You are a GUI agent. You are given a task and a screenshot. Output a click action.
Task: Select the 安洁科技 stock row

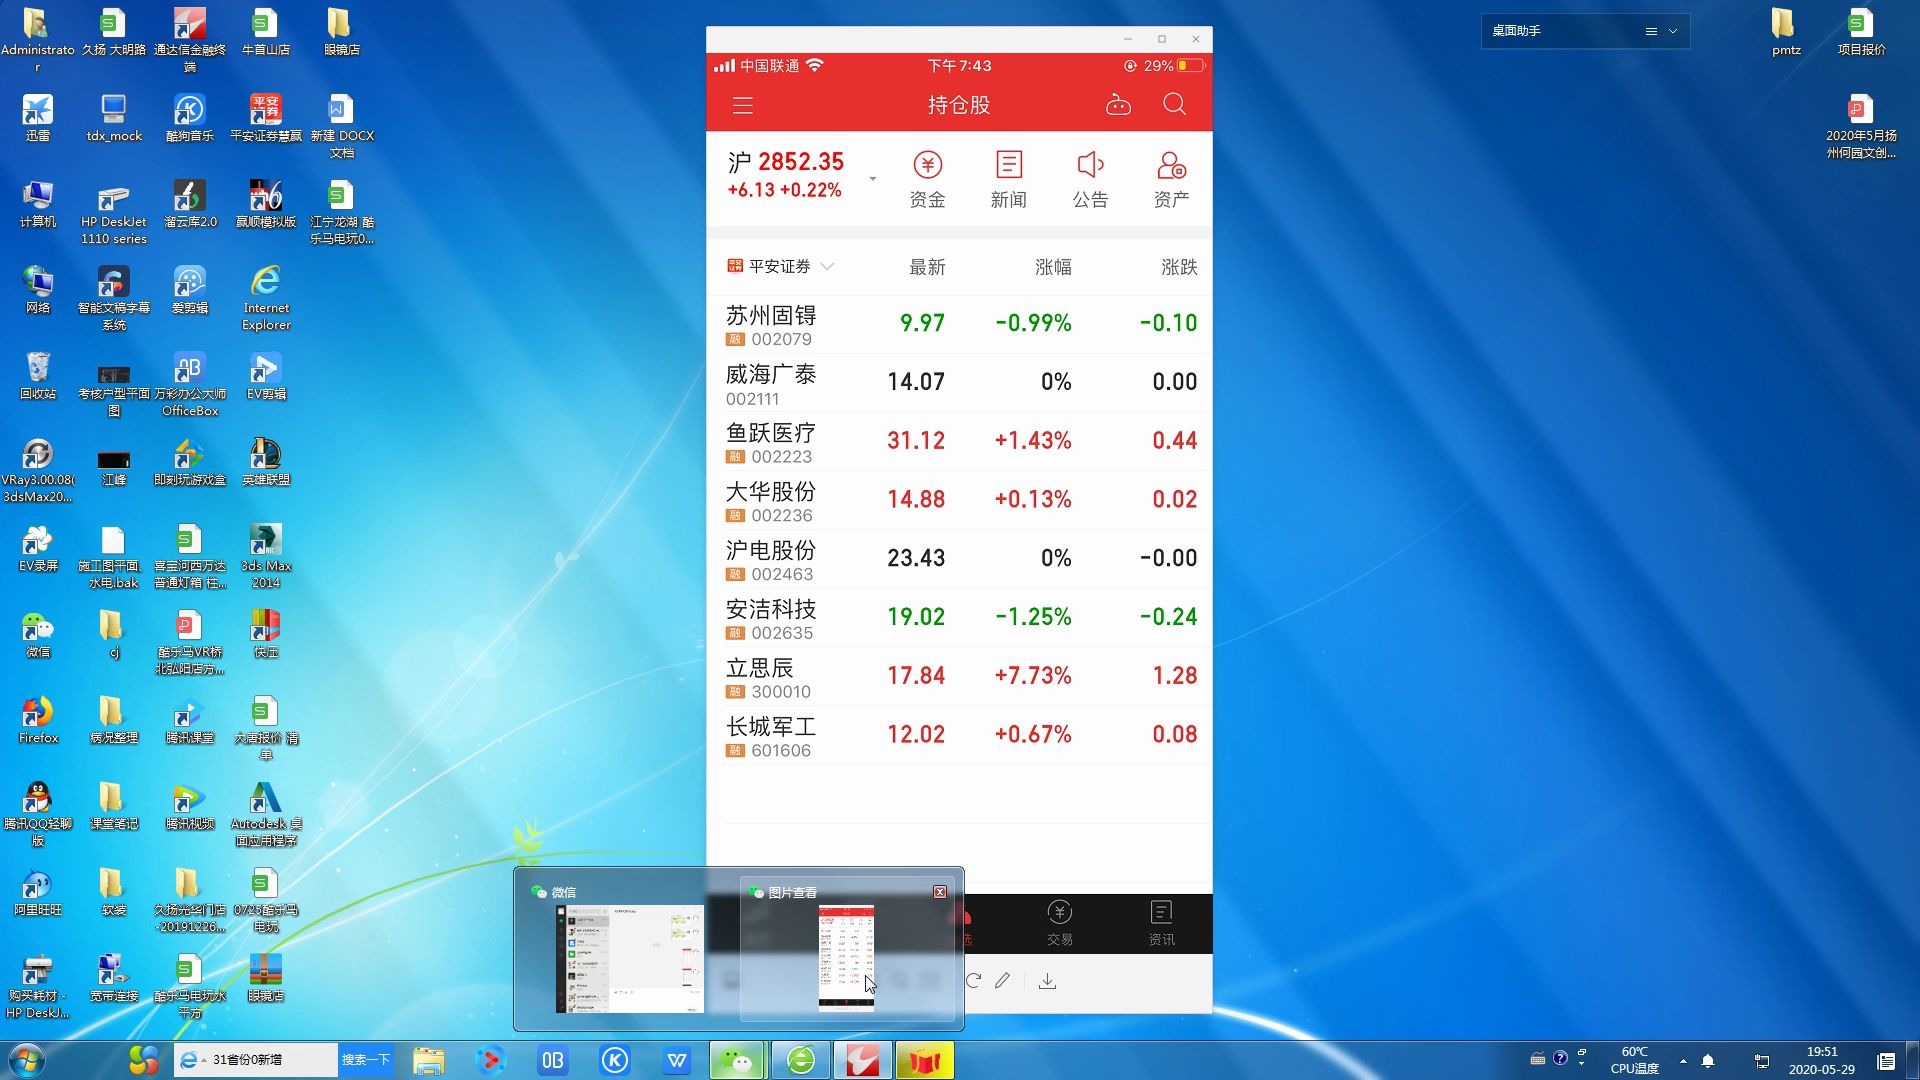959,619
